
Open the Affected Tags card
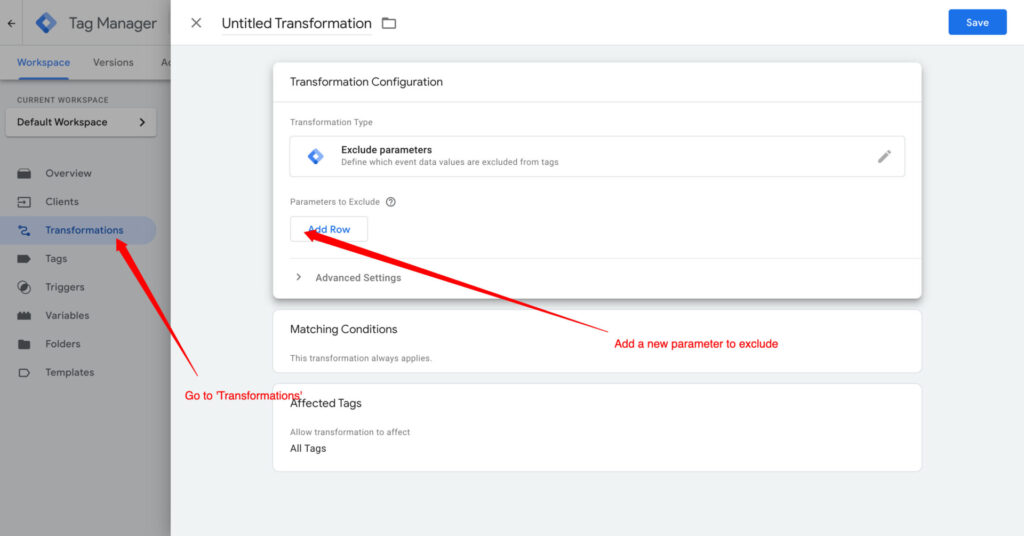point(597,428)
